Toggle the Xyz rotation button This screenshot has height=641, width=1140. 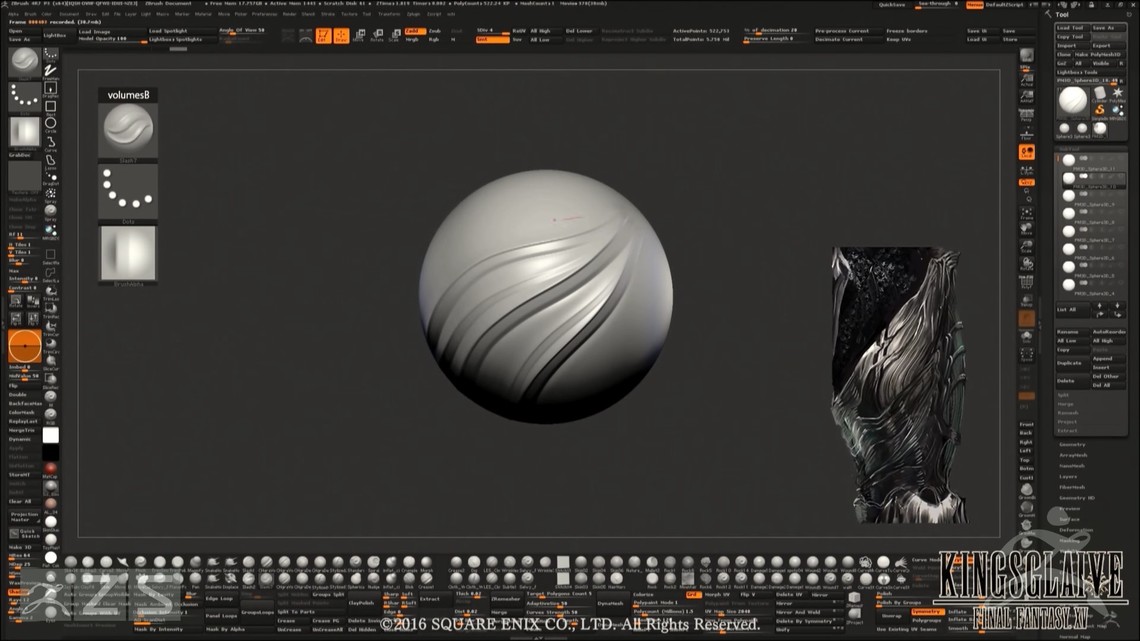click(1027, 182)
